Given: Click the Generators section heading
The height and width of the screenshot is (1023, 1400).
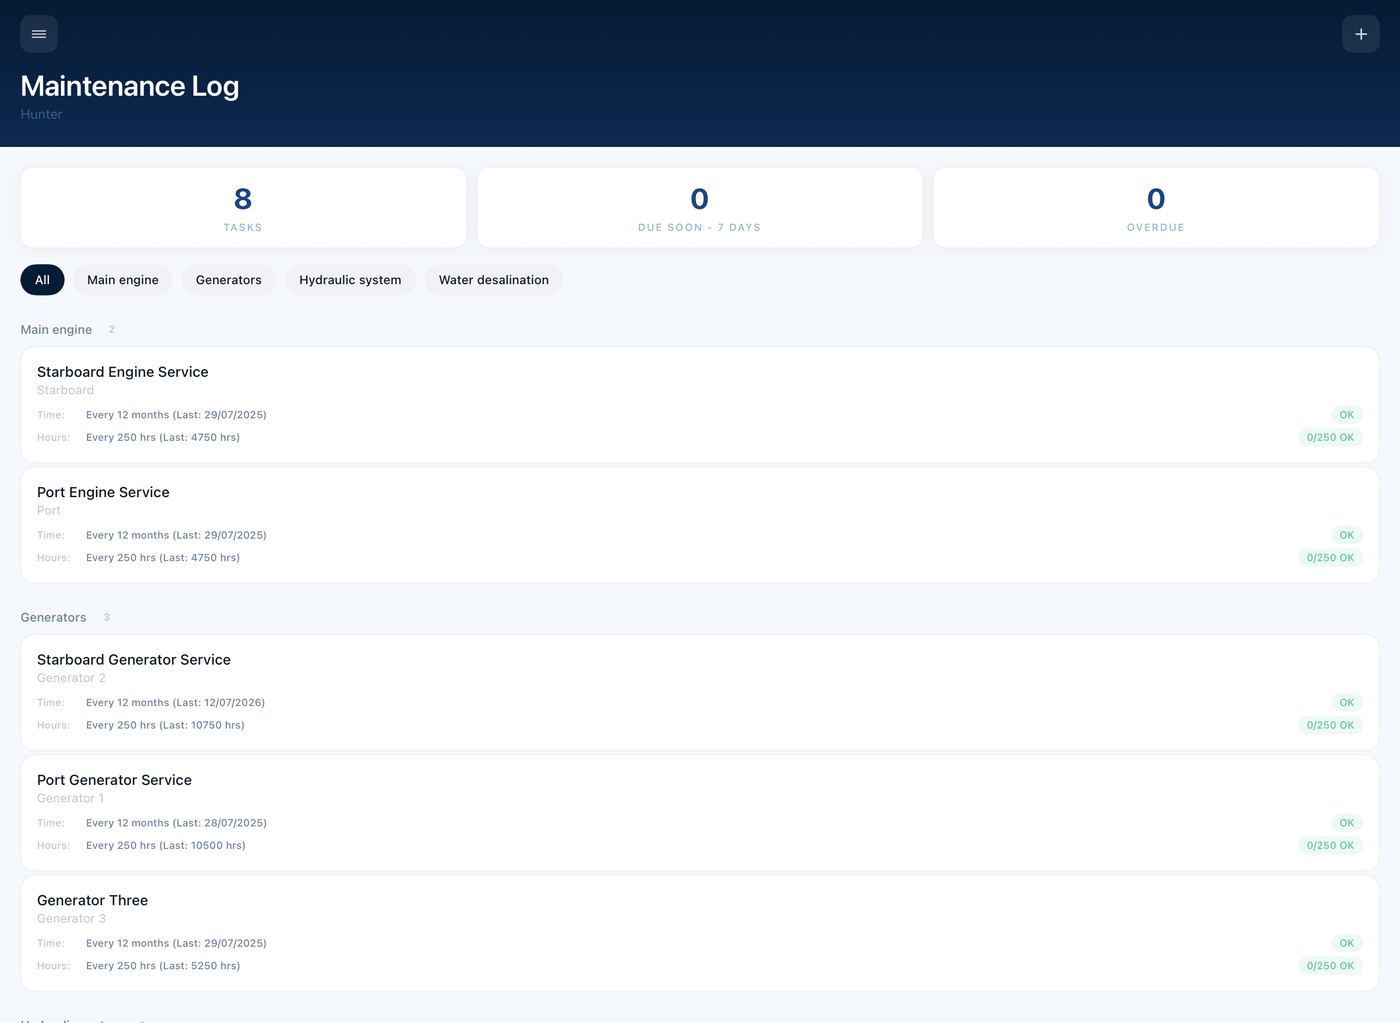Looking at the screenshot, I should (53, 618).
